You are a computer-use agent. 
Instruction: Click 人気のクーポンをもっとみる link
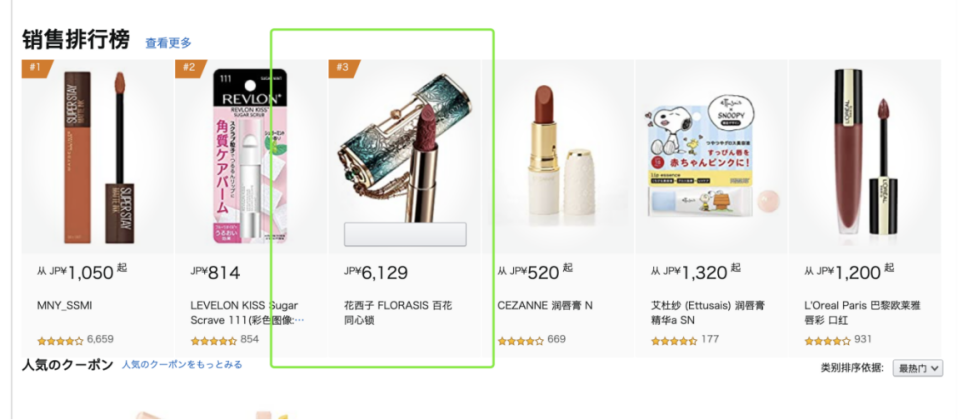181,364
